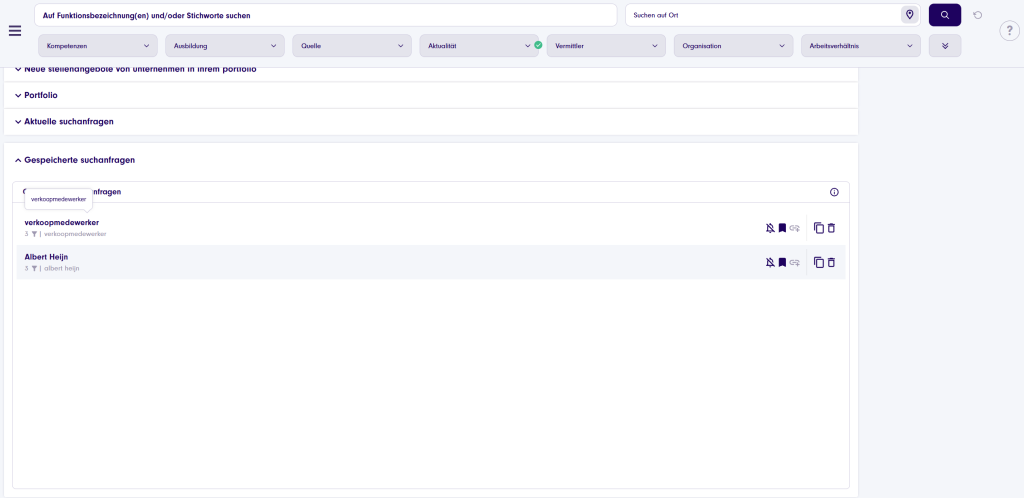Open the hamburger menu
This screenshot has width=1024, height=498.
click(15, 30)
